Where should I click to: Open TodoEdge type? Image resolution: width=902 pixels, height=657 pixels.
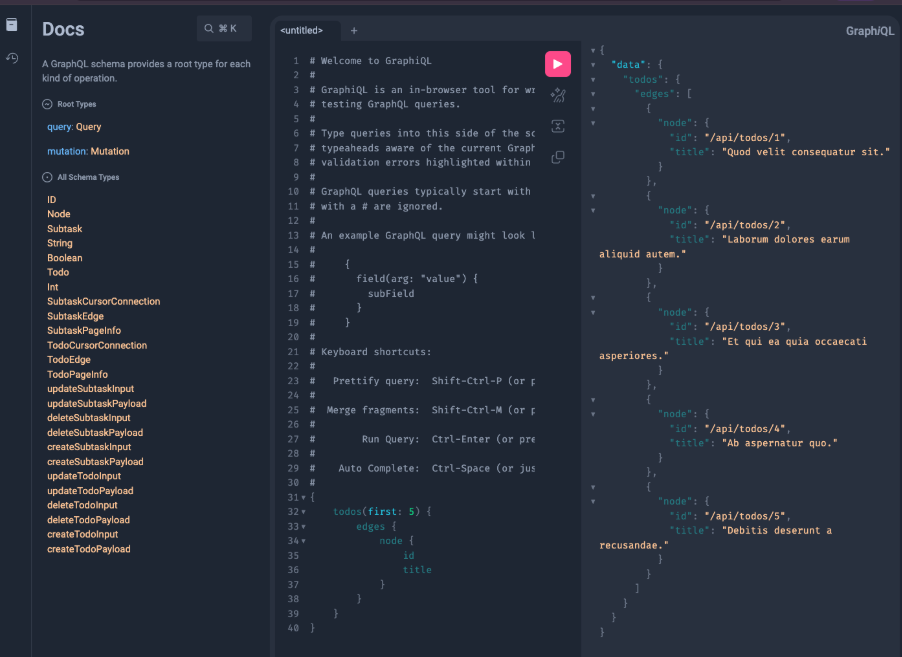69,360
